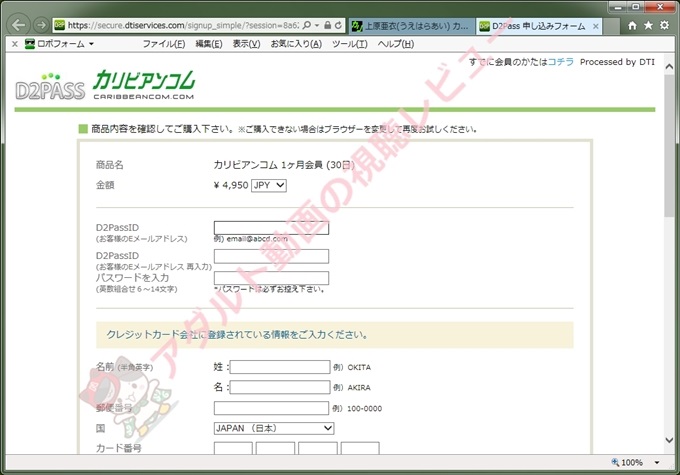The image size is (680, 475).
Task: Click the first カード番号 box
Action: tap(233, 448)
